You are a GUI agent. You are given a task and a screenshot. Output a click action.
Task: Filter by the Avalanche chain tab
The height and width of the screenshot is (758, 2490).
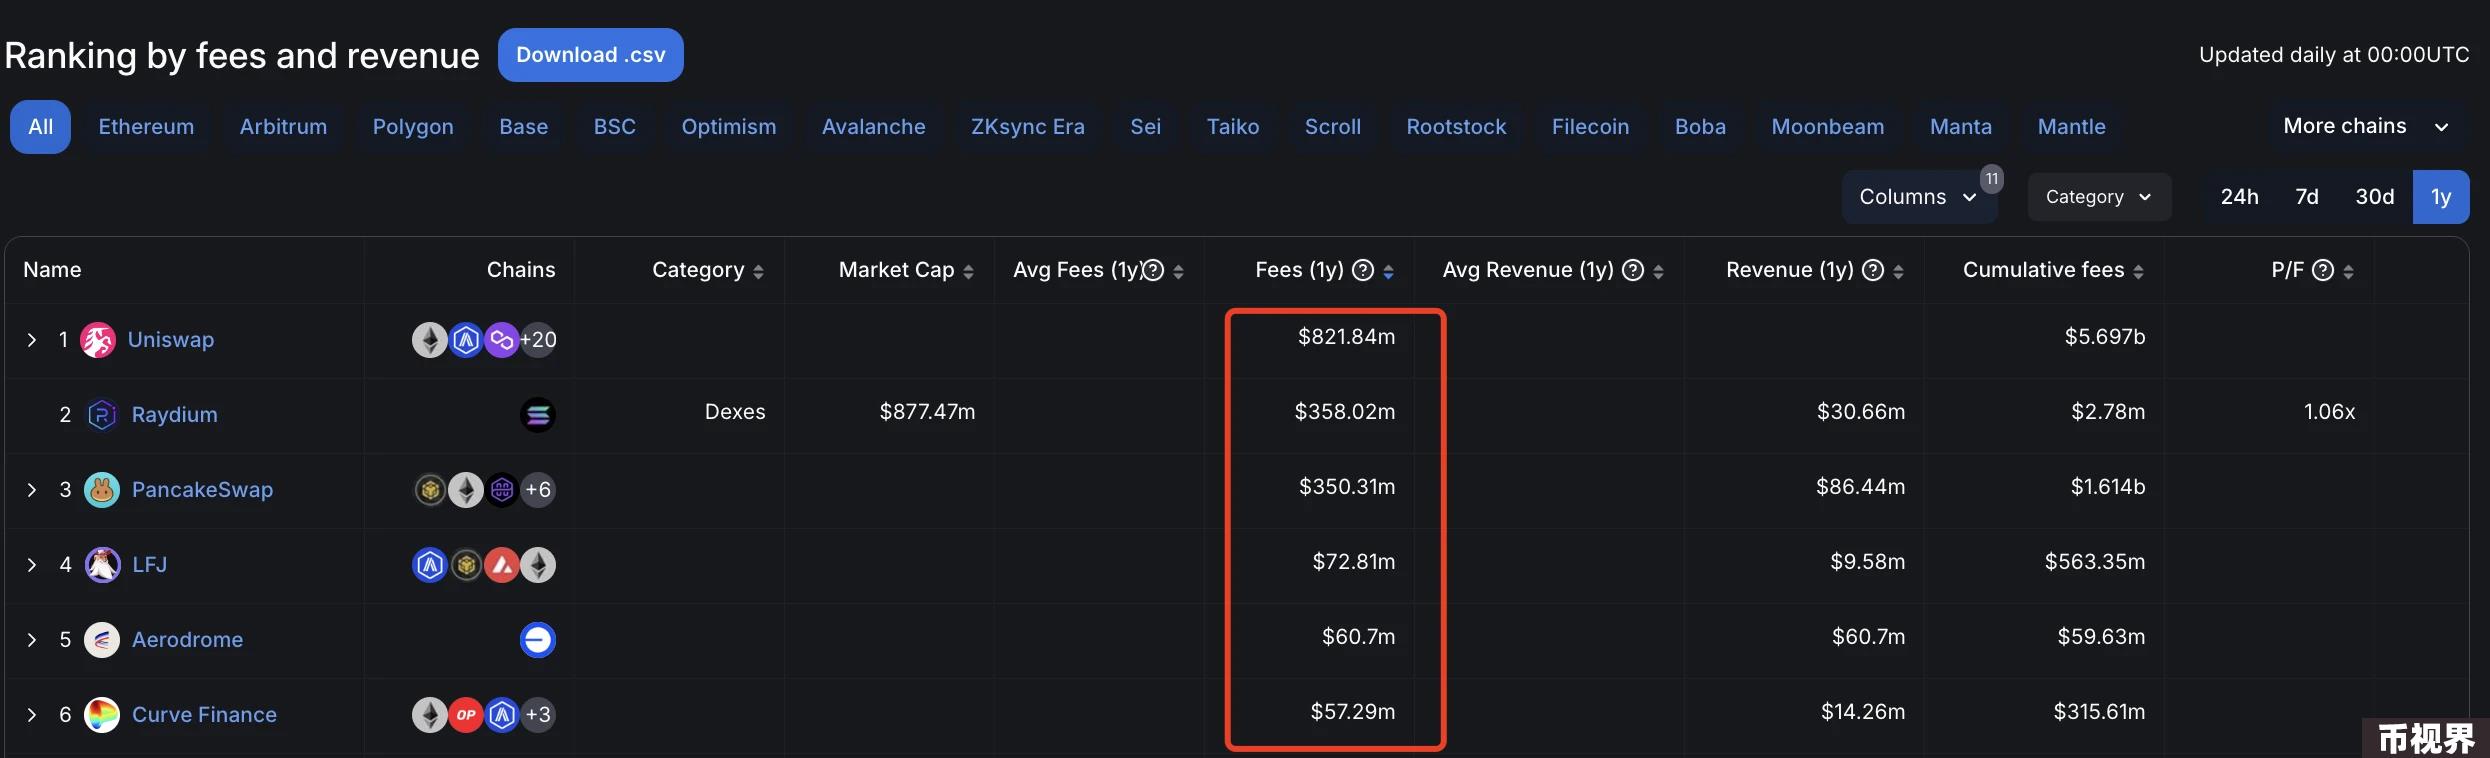[x=874, y=127]
